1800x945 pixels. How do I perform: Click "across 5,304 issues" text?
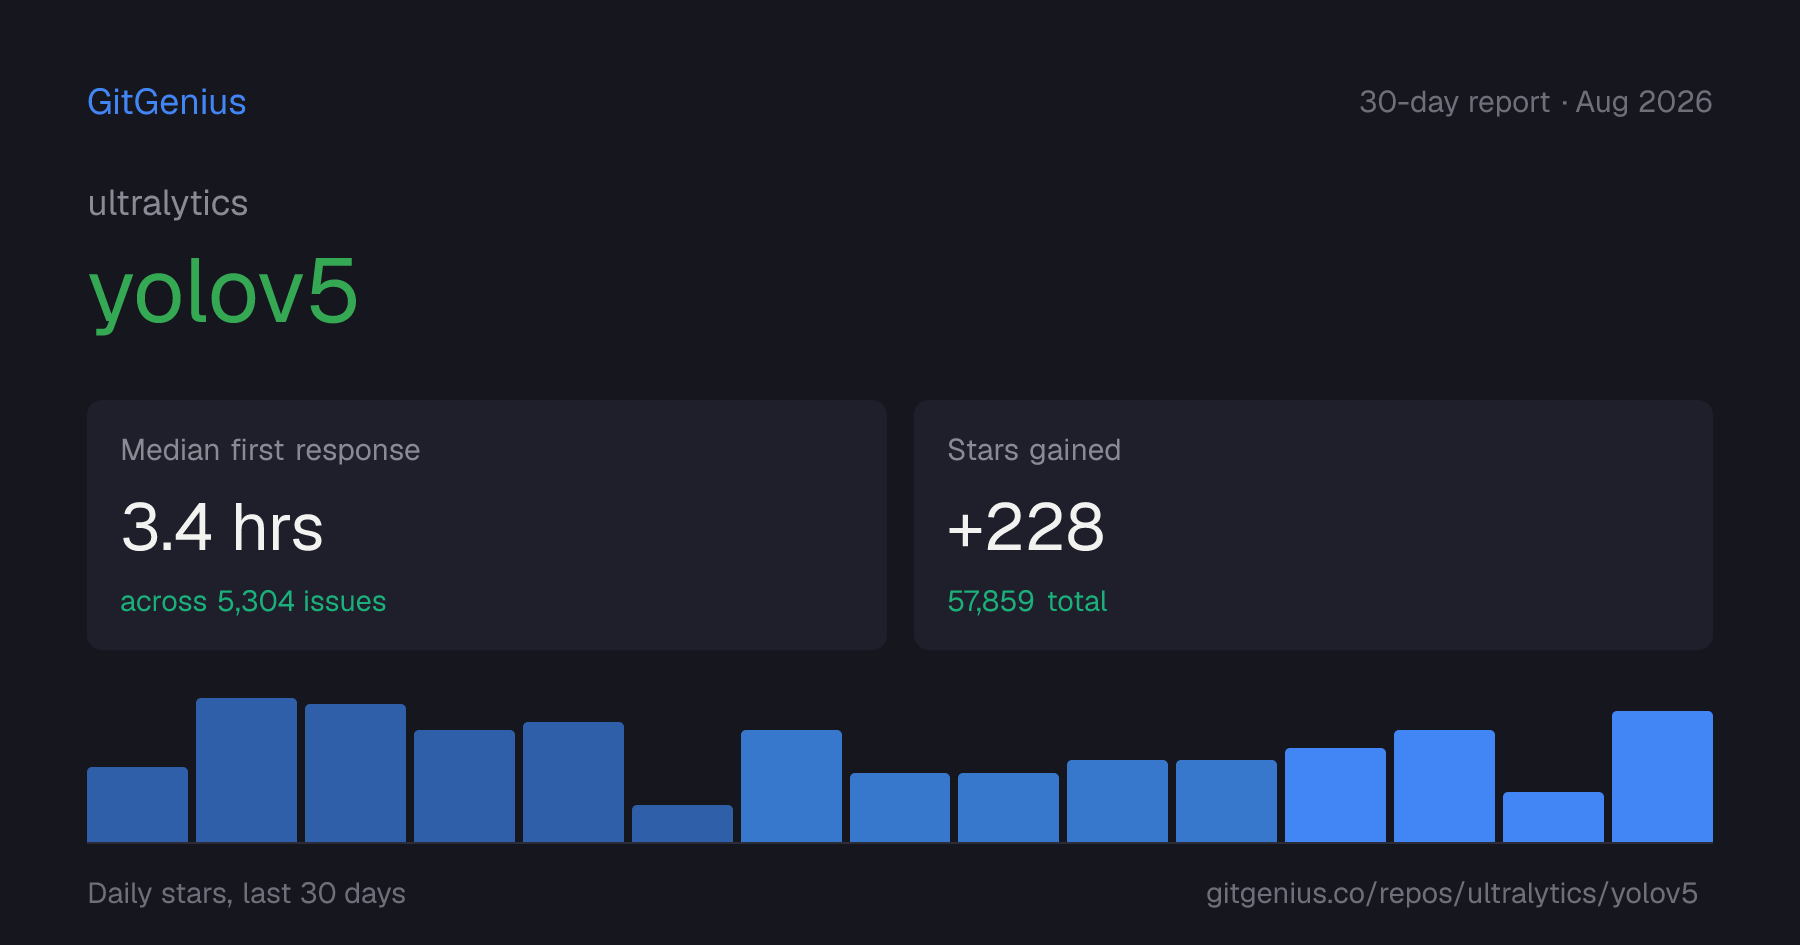point(253,601)
